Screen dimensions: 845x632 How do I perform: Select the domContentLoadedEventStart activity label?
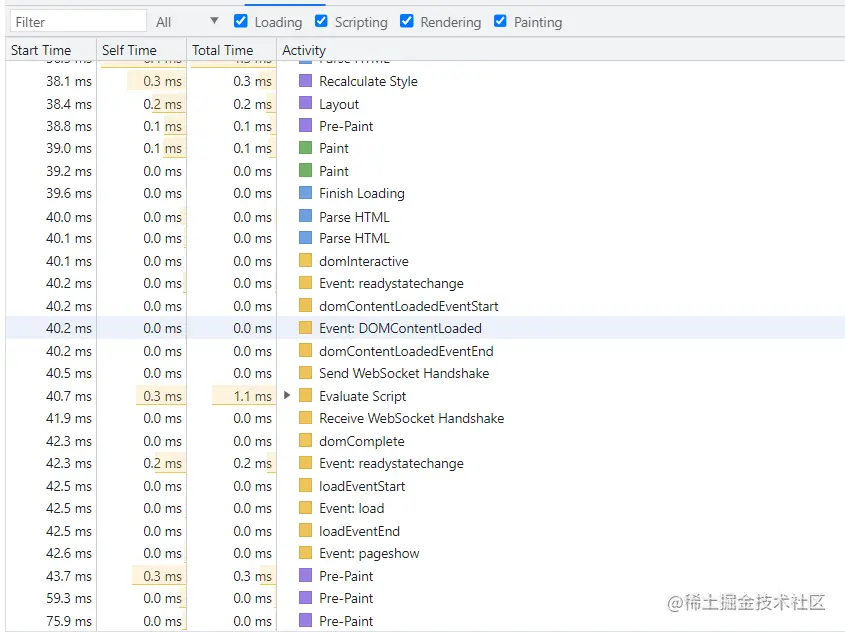click(408, 306)
